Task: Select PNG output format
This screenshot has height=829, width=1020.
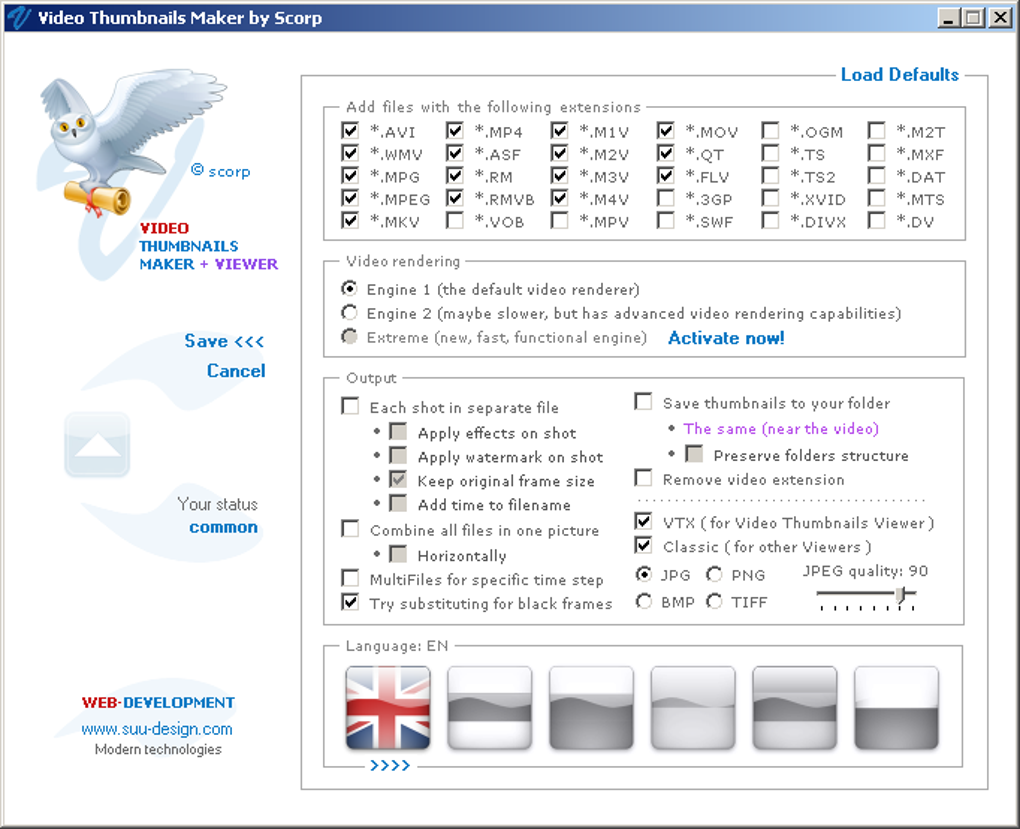Action: click(x=714, y=574)
